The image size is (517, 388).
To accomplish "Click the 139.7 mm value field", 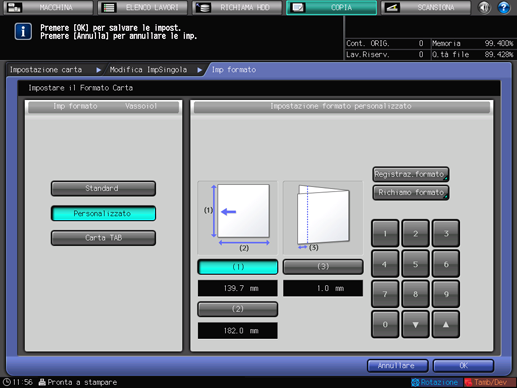I will 238,288.
